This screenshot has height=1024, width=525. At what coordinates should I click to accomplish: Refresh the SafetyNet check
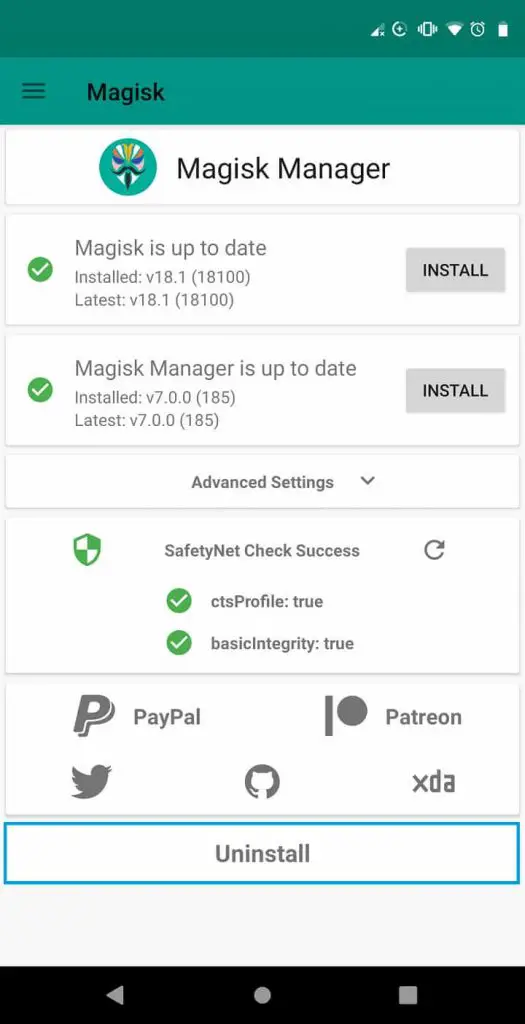(434, 550)
